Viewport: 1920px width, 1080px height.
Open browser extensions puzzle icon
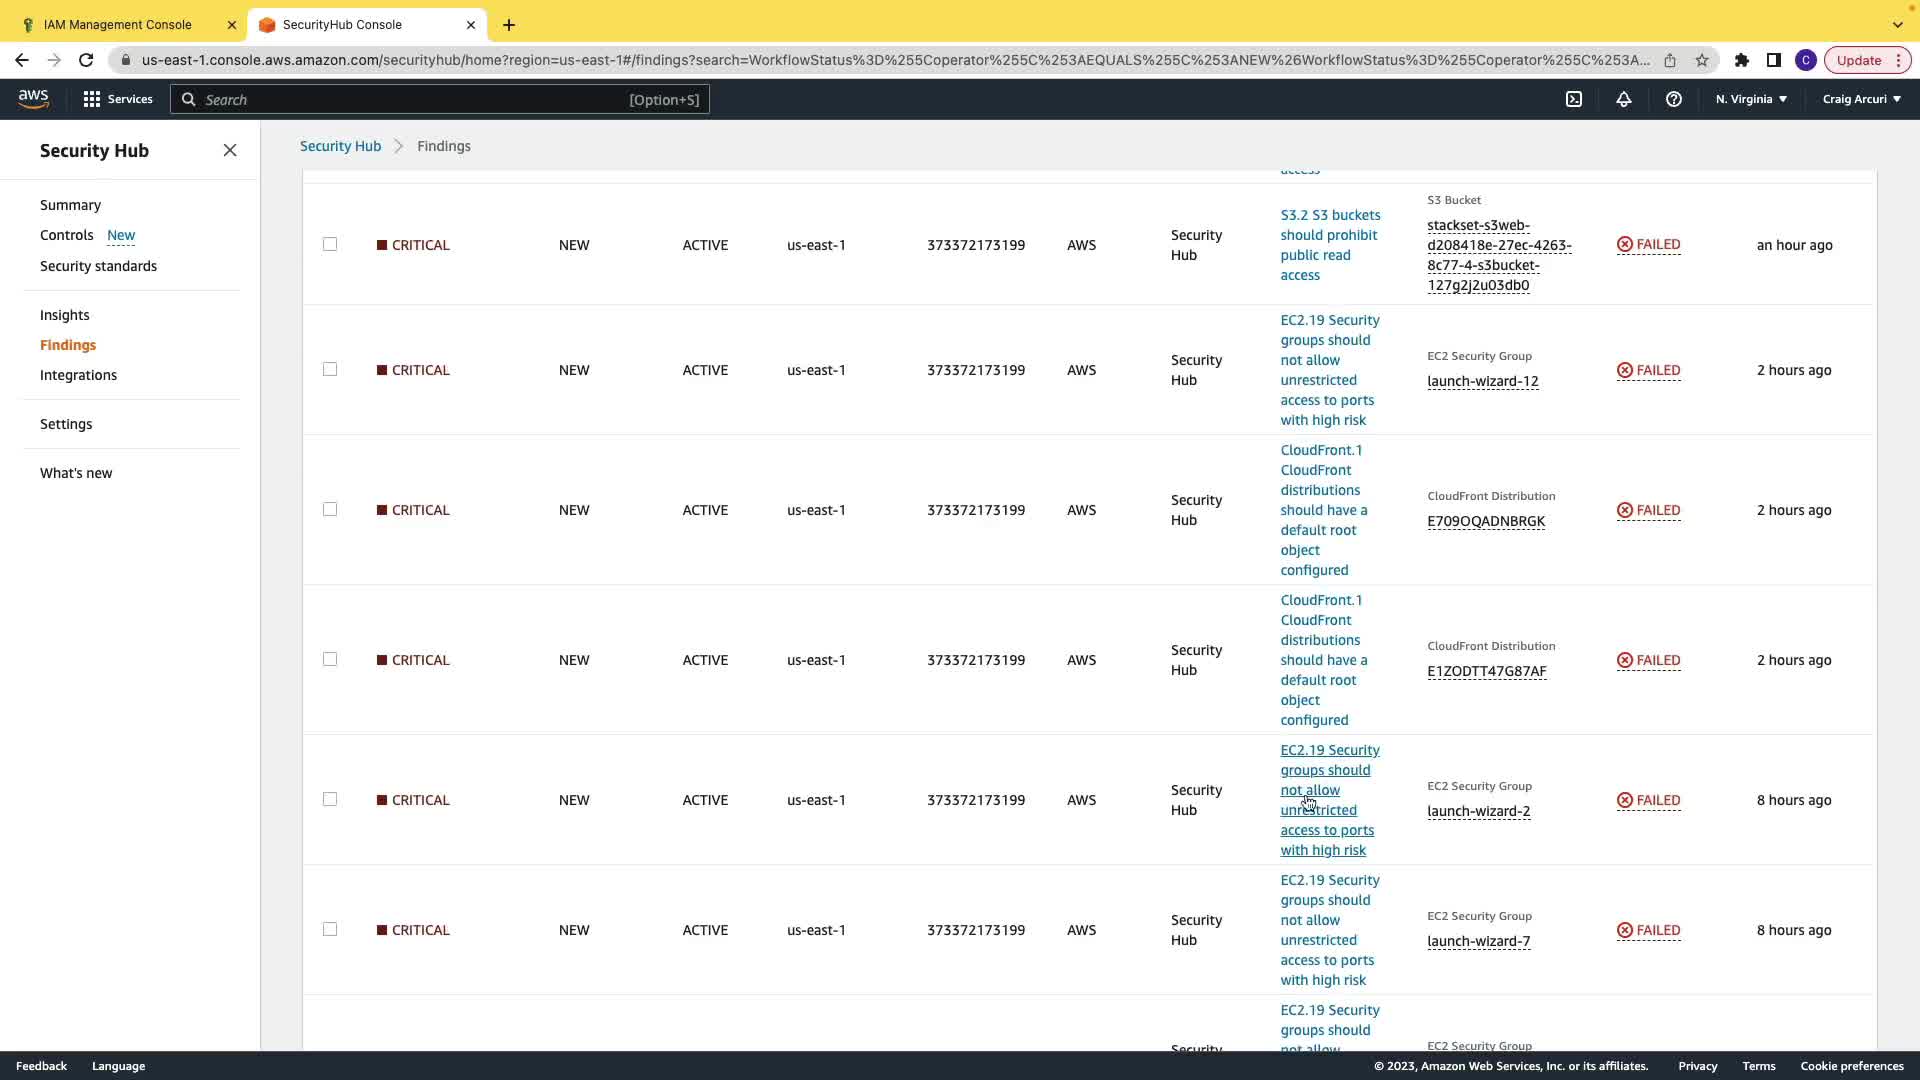tap(1742, 60)
